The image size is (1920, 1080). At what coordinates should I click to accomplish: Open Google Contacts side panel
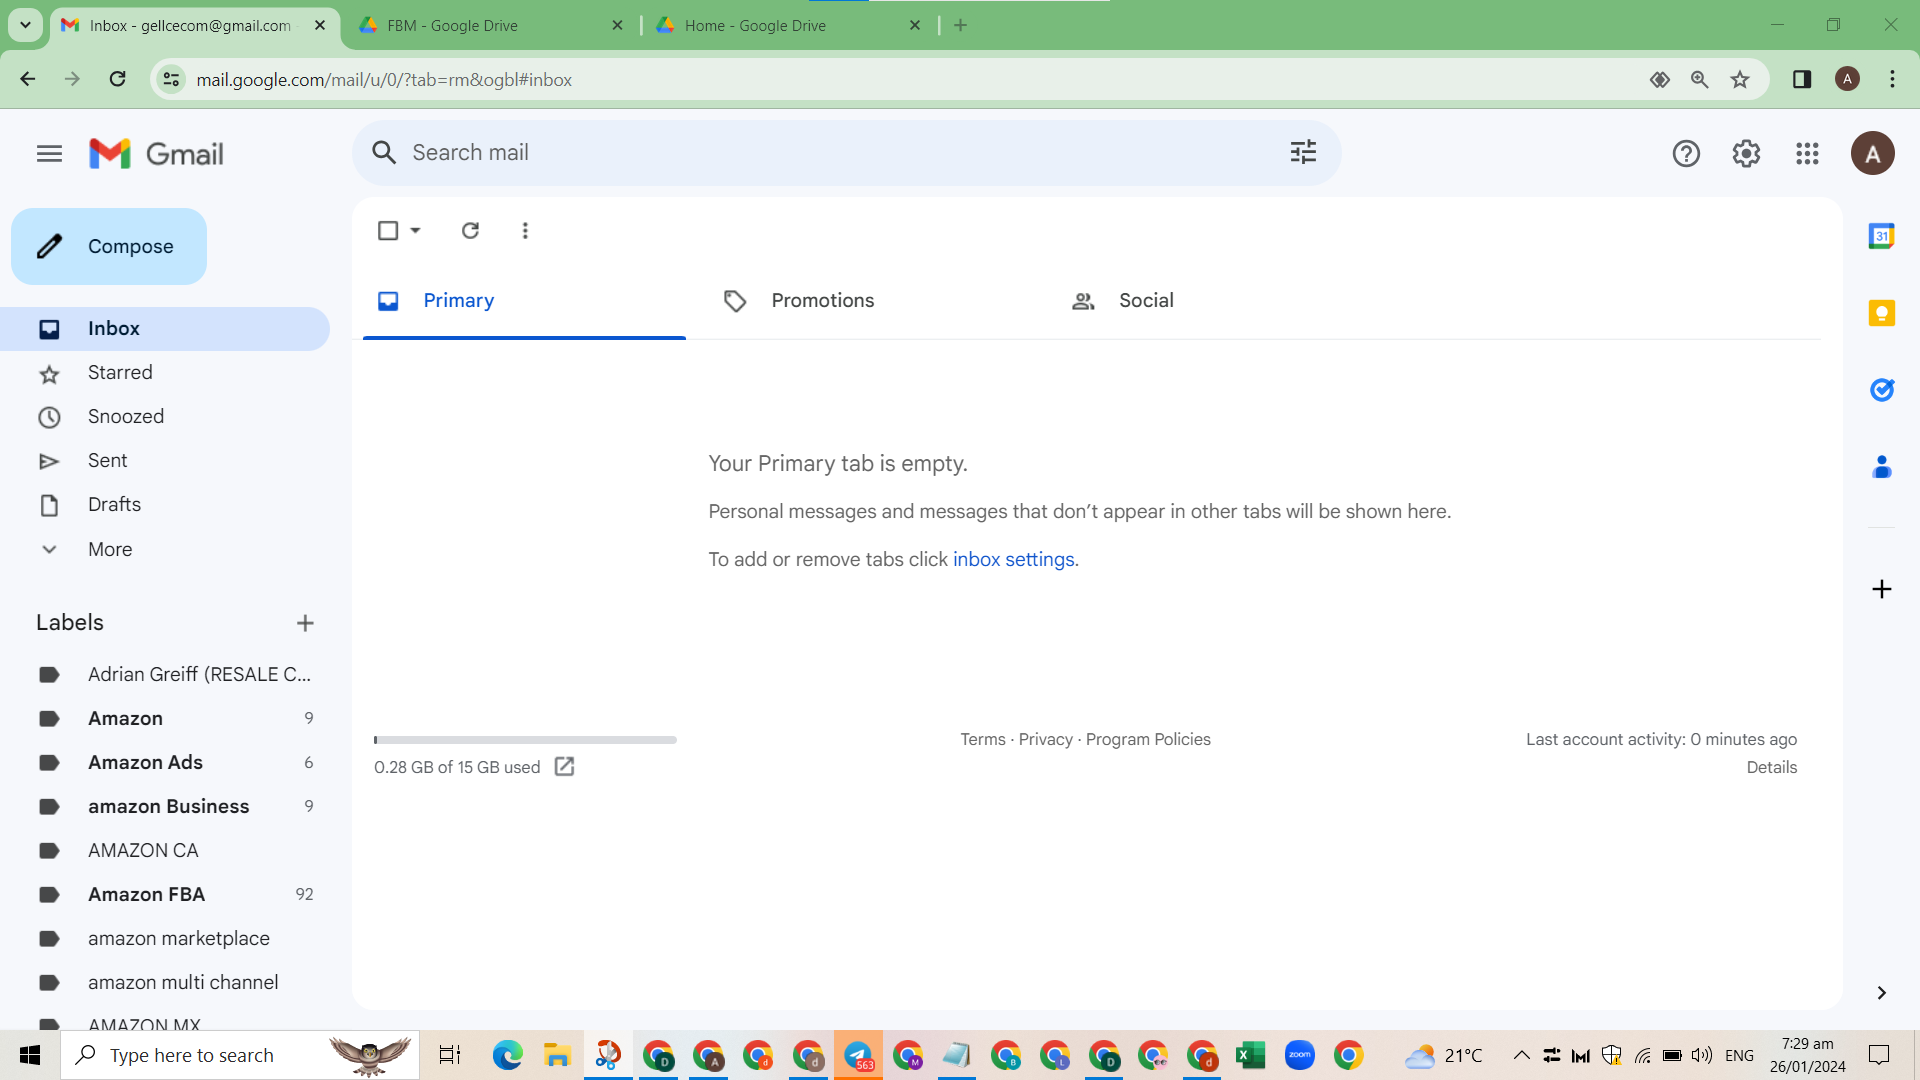1881,466
